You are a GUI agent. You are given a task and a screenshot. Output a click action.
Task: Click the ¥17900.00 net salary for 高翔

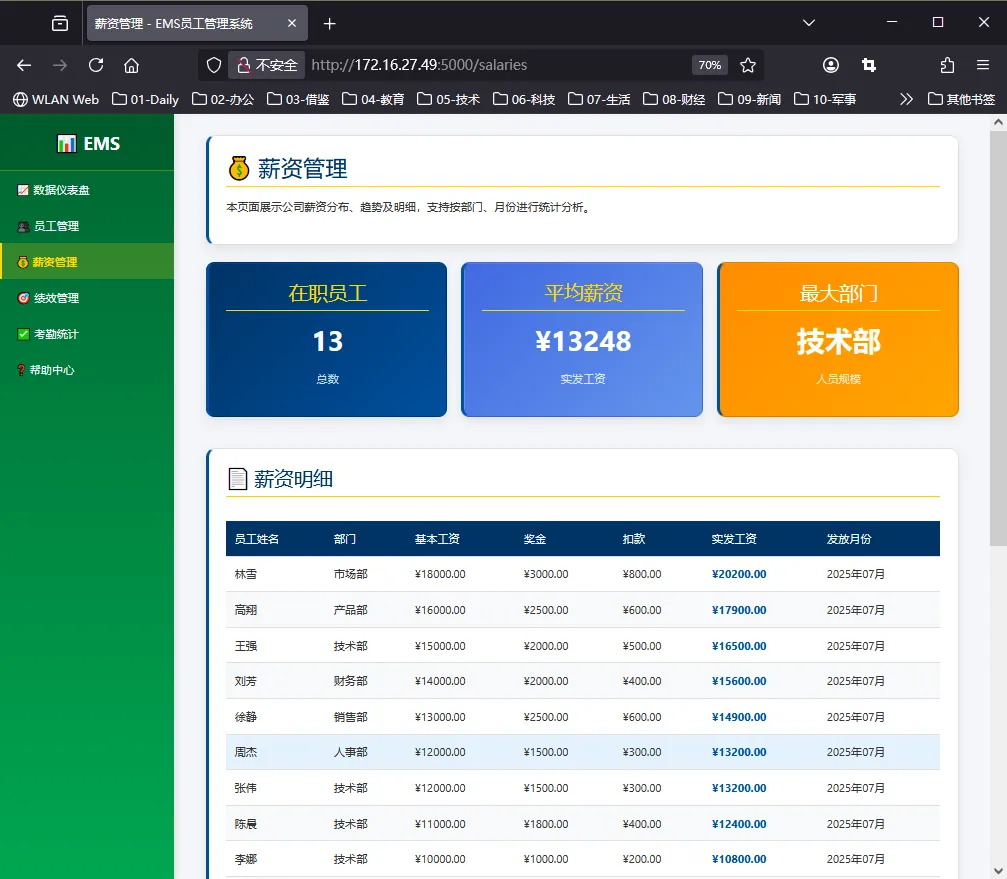point(739,610)
